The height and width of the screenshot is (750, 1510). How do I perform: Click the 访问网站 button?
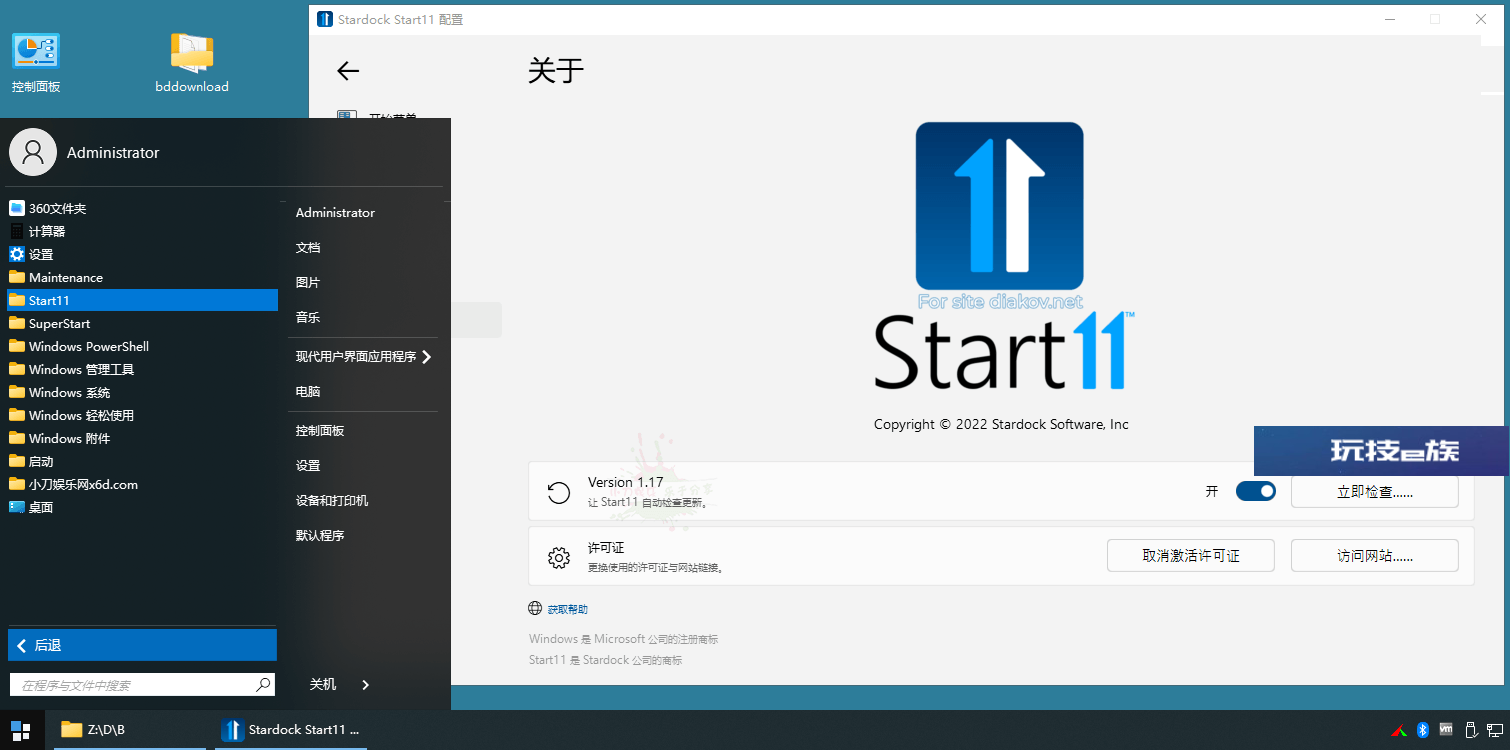[1375, 556]
